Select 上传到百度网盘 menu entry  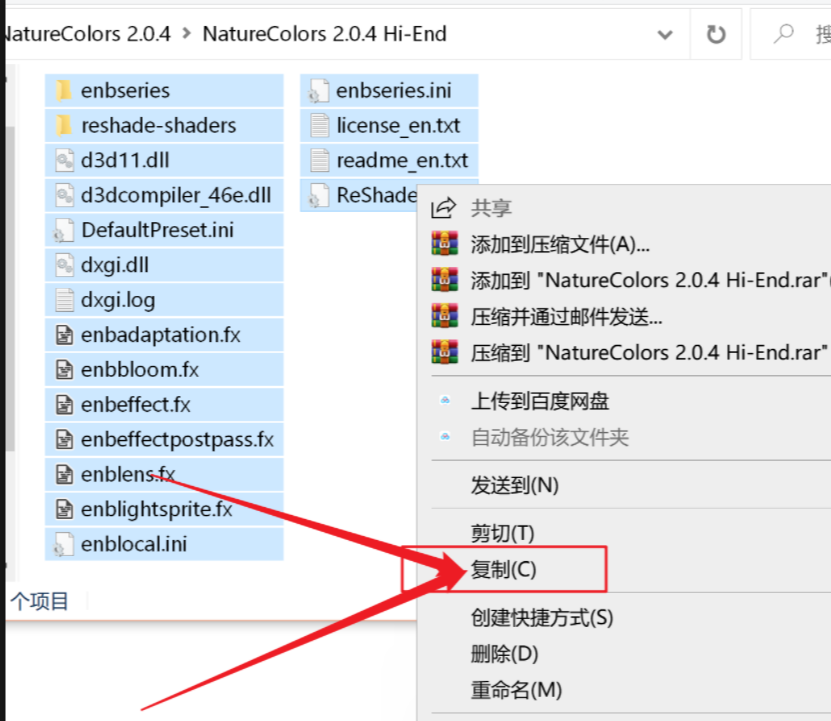(x=540, y=401)
